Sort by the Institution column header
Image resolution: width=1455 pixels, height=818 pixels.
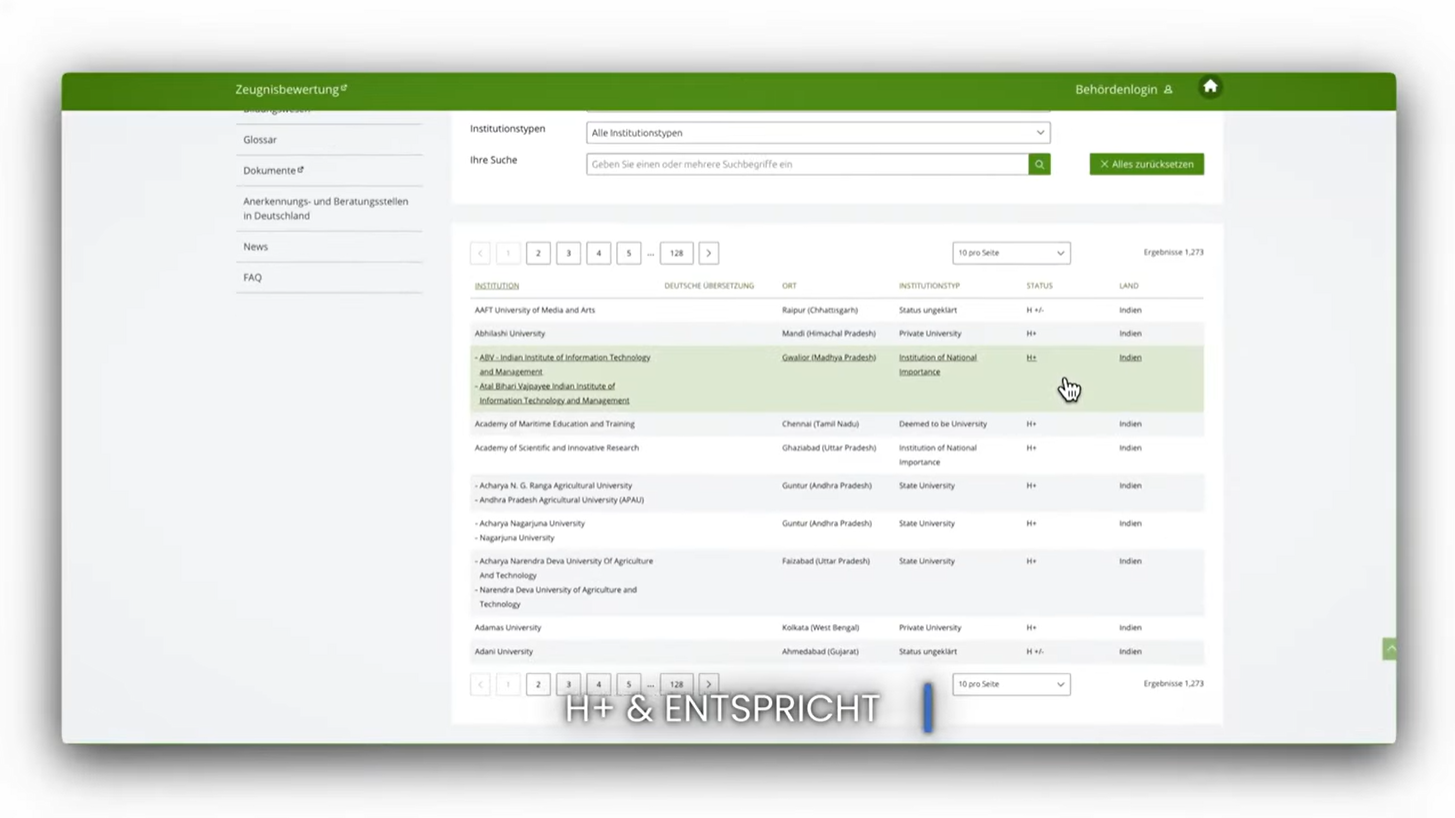pyautogui.click(x=496, y=286)
